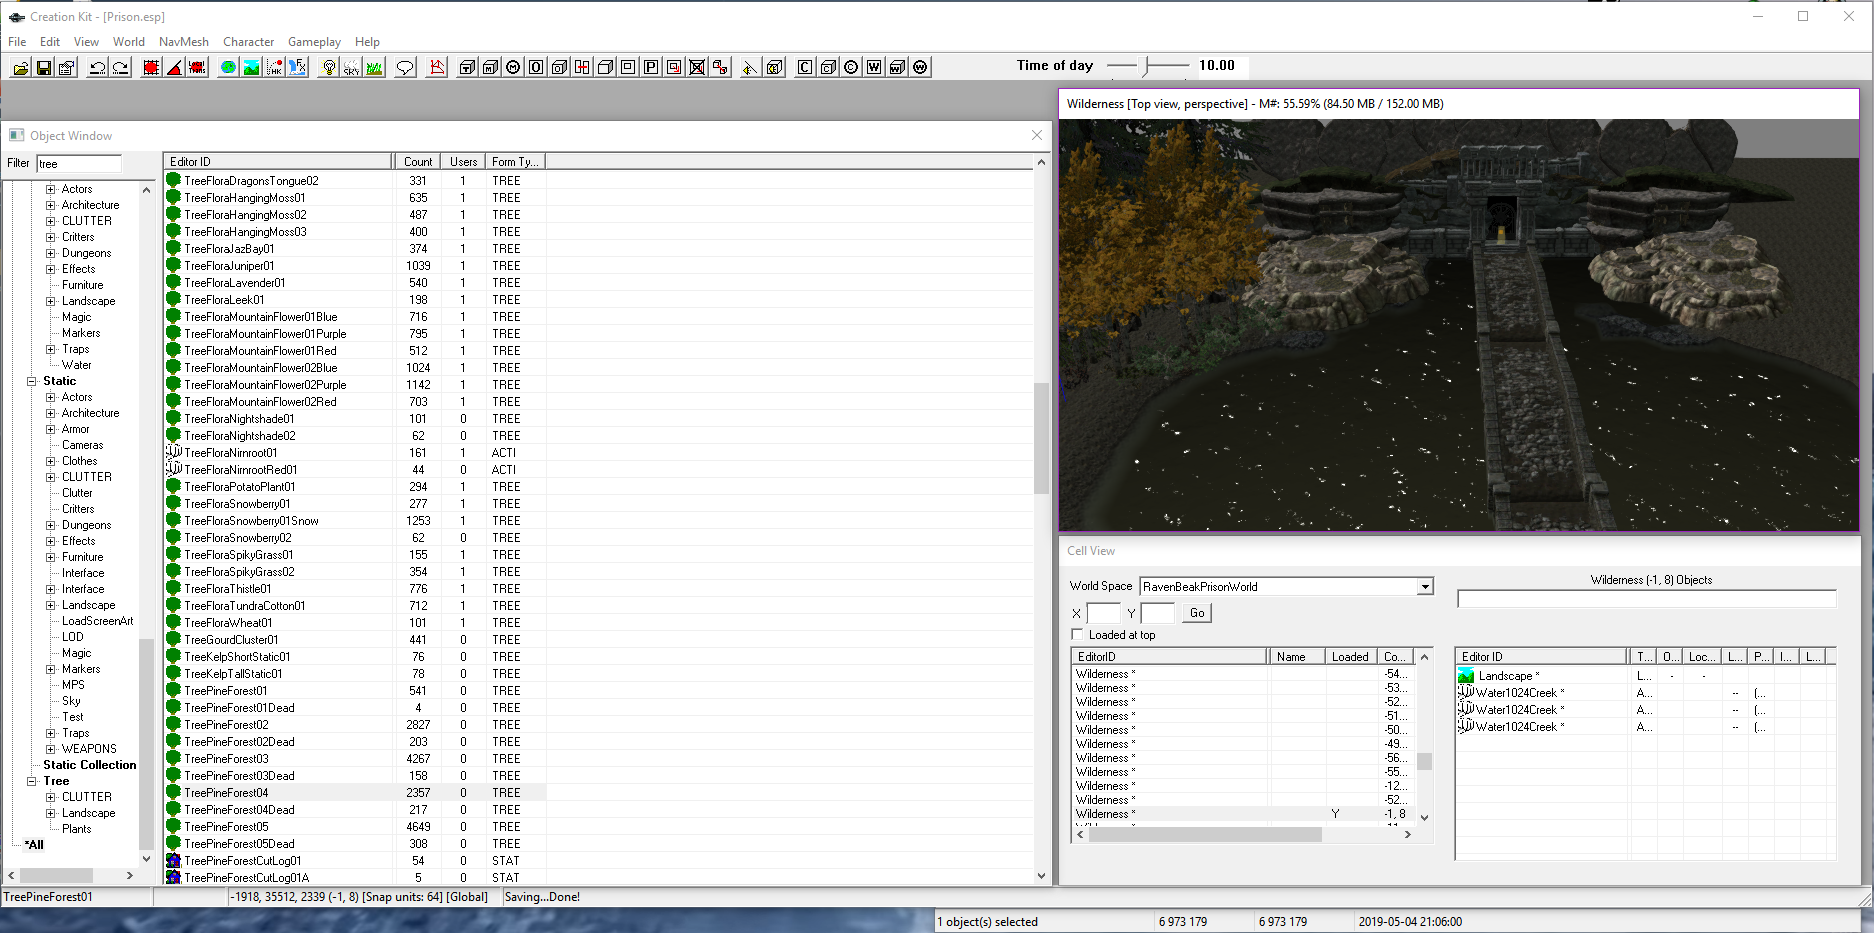
Task: Select the Static Collection tree item
Action: point(89,765)
